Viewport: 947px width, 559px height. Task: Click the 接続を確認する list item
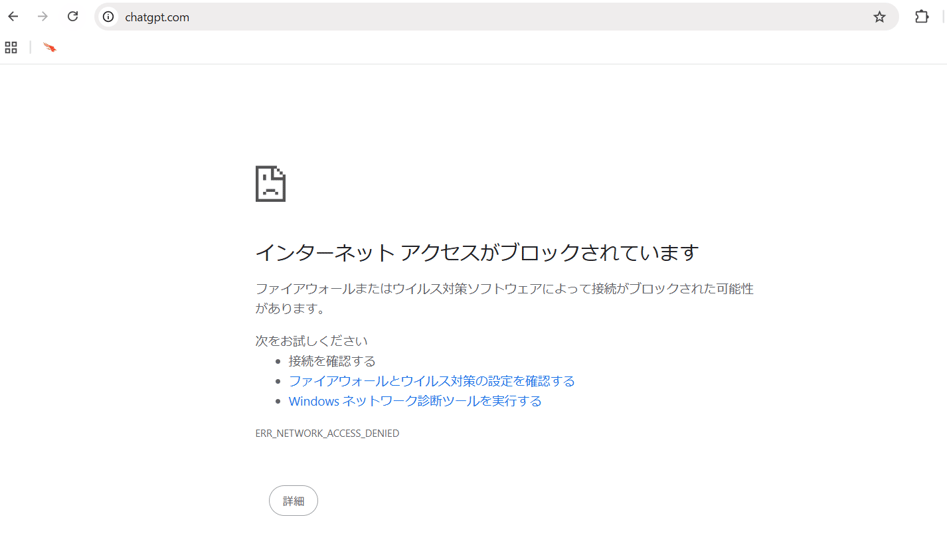coord(332,361)
